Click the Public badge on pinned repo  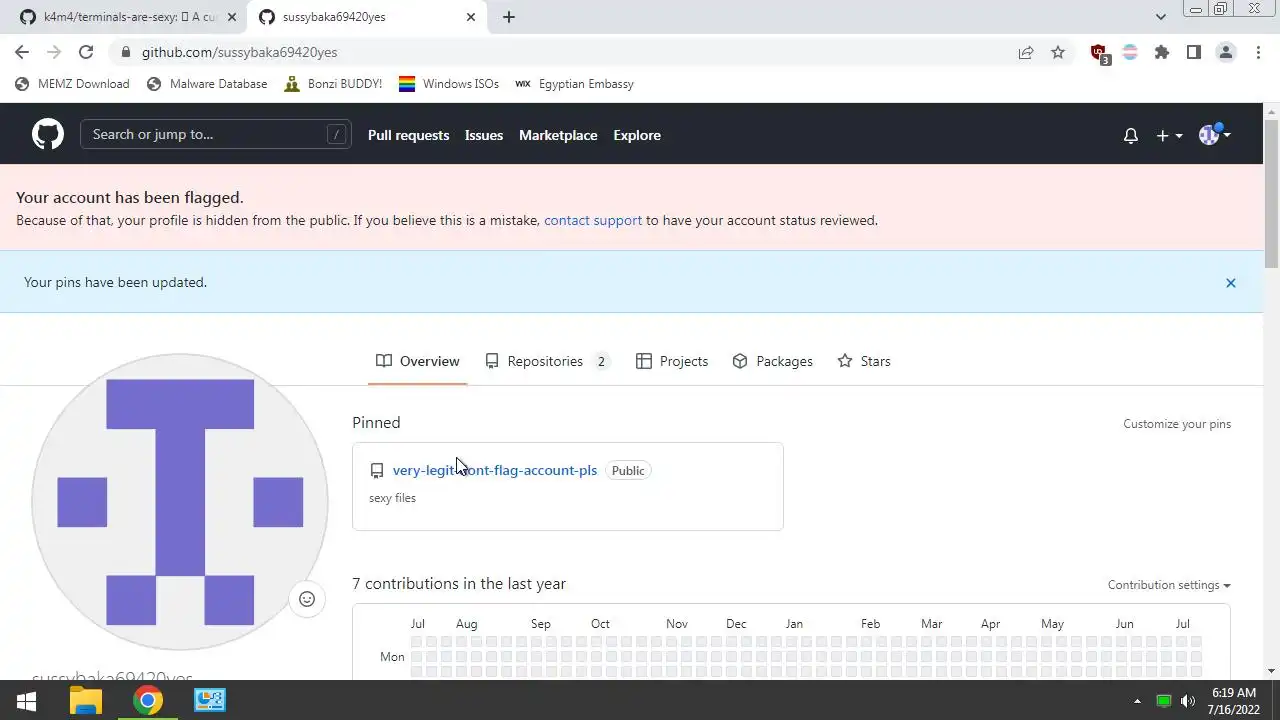[628, 470]
